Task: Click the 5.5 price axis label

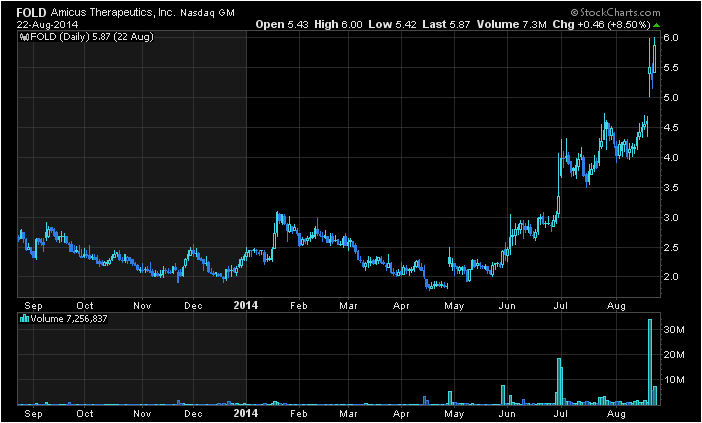Action: [x=672, y=68]
